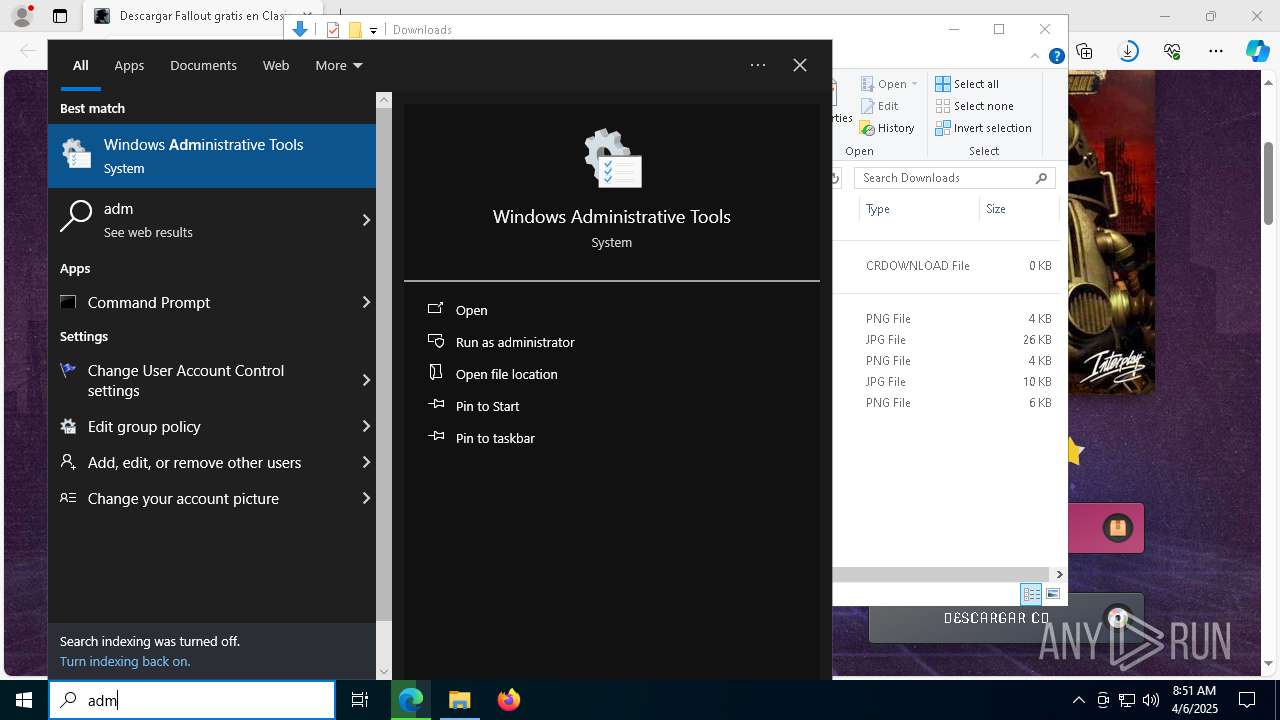Open notification center icon
1280x720 pixels.
[x=1247, y=700]
